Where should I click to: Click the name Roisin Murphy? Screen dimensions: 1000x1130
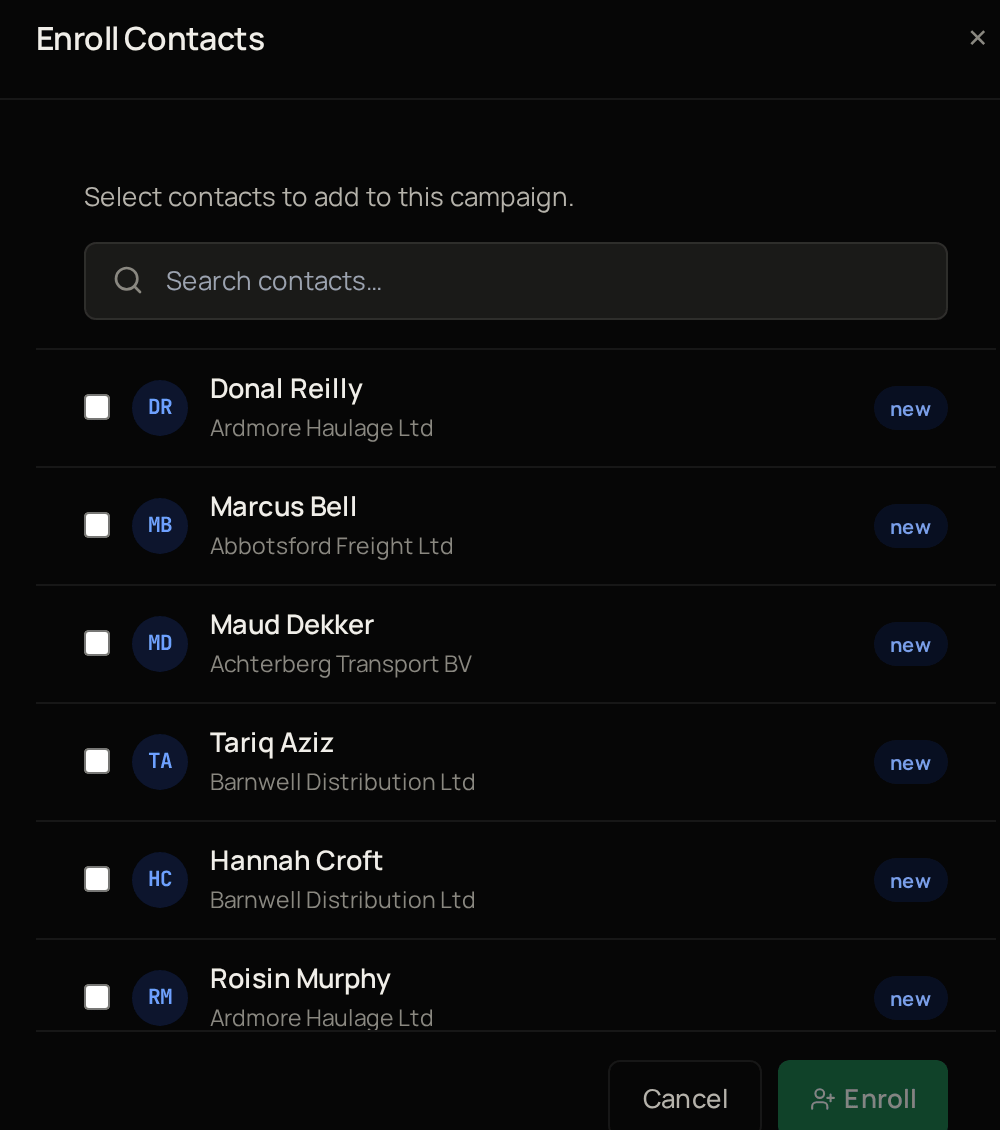300,979
